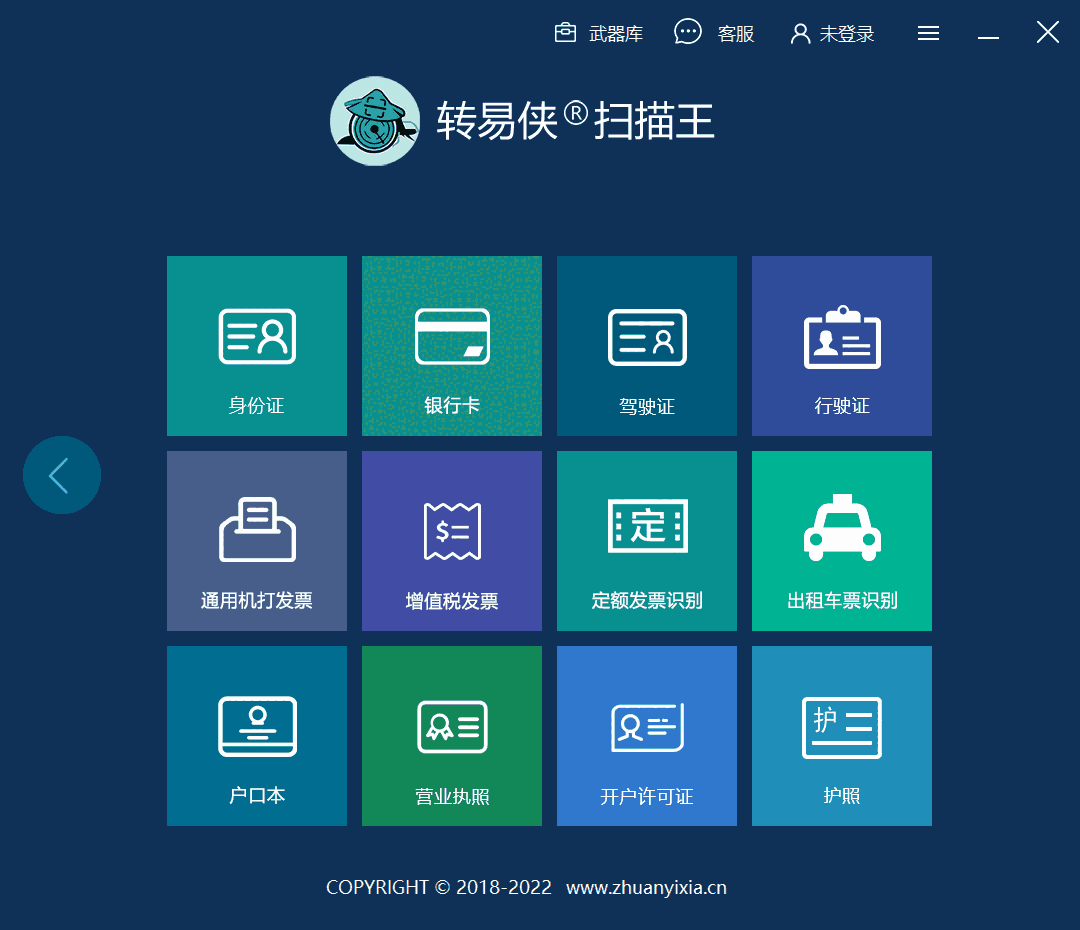Open the 驾驶证 driver license scanner
1080x930 pixels.
point(646,346)
